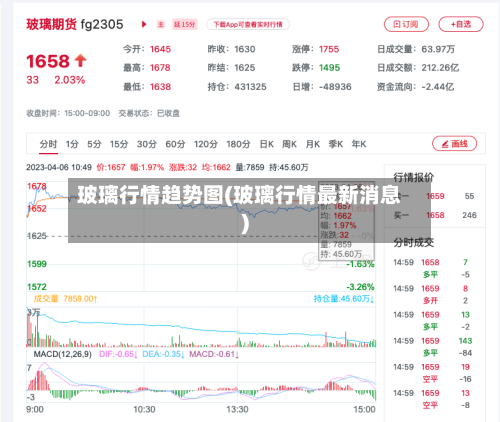Click the red play arrow next to fg2305
This screenshot has height=422, width=500.
coord(144,24)
